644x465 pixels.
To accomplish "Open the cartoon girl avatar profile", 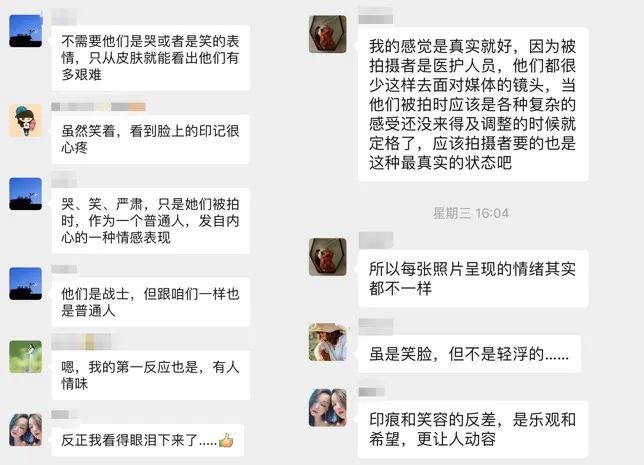I will [25, 120].
